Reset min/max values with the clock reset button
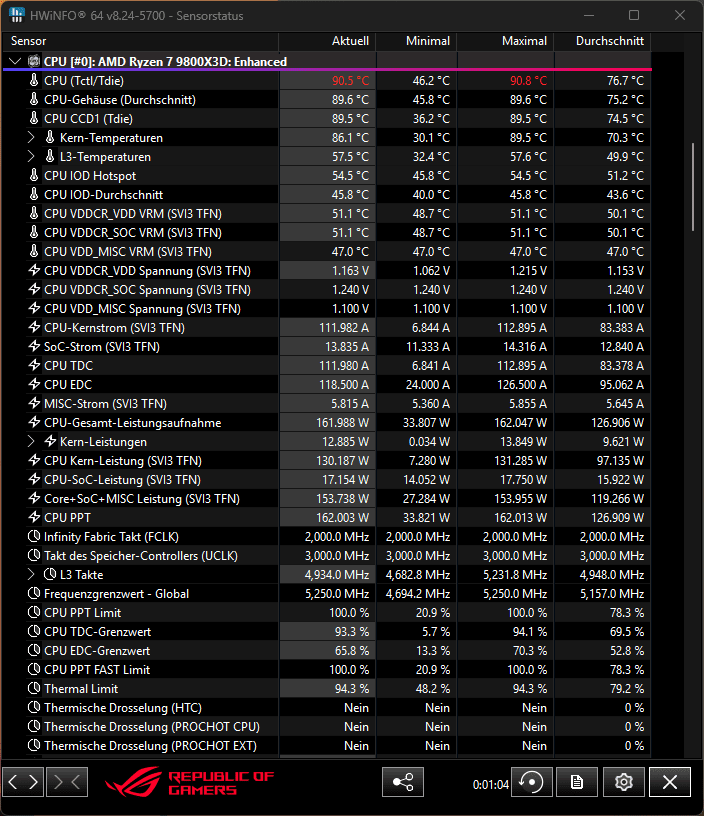This screenshot has height=816, width=704. point(532,782)
